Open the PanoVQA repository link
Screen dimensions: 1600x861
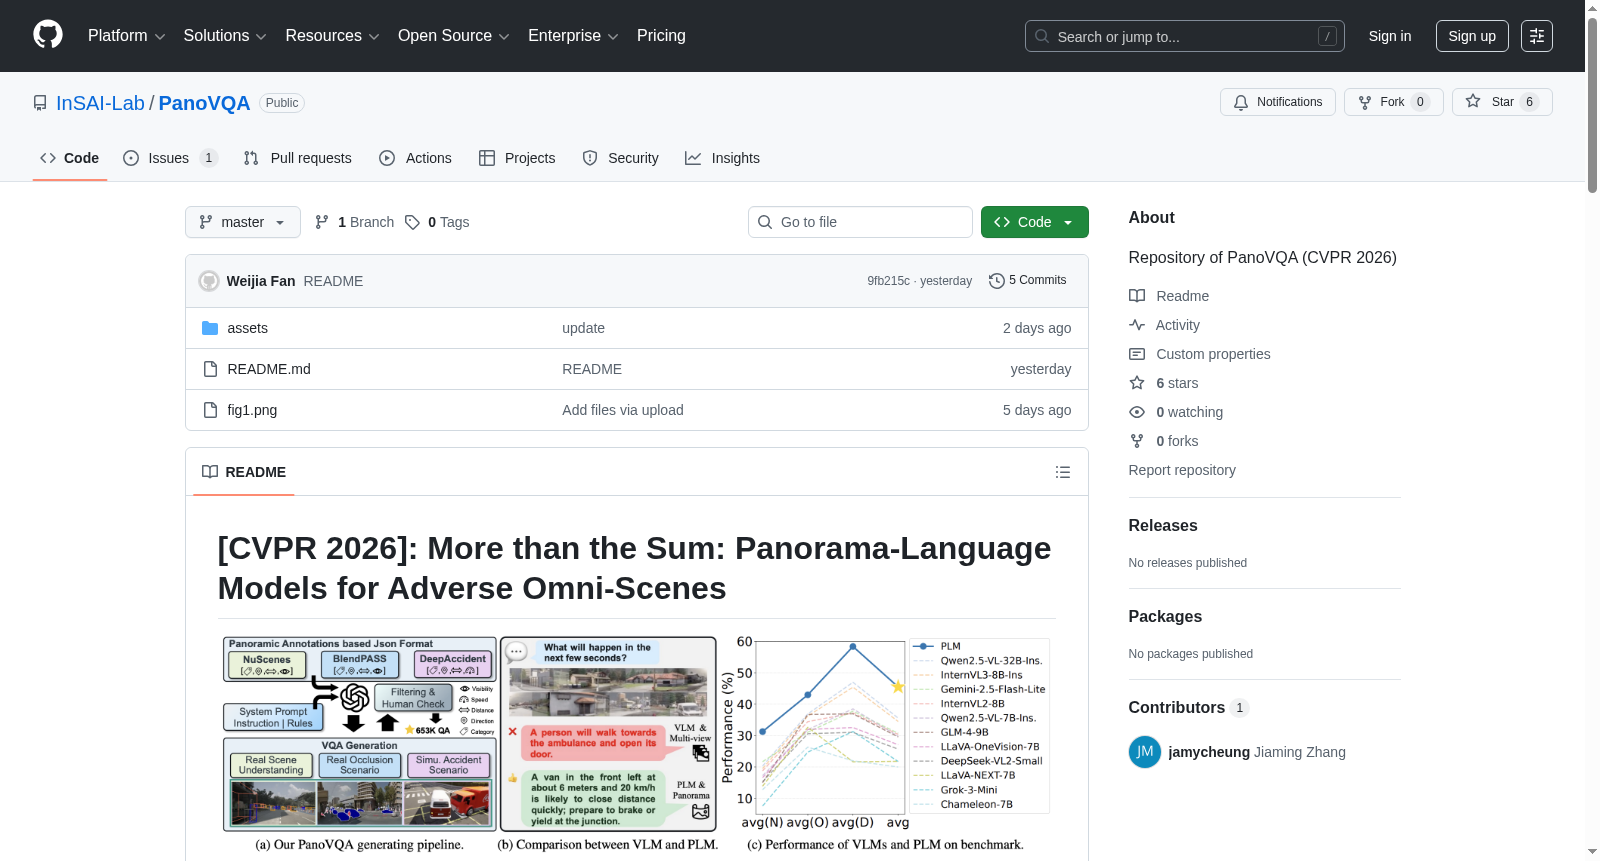coord(204,103)
